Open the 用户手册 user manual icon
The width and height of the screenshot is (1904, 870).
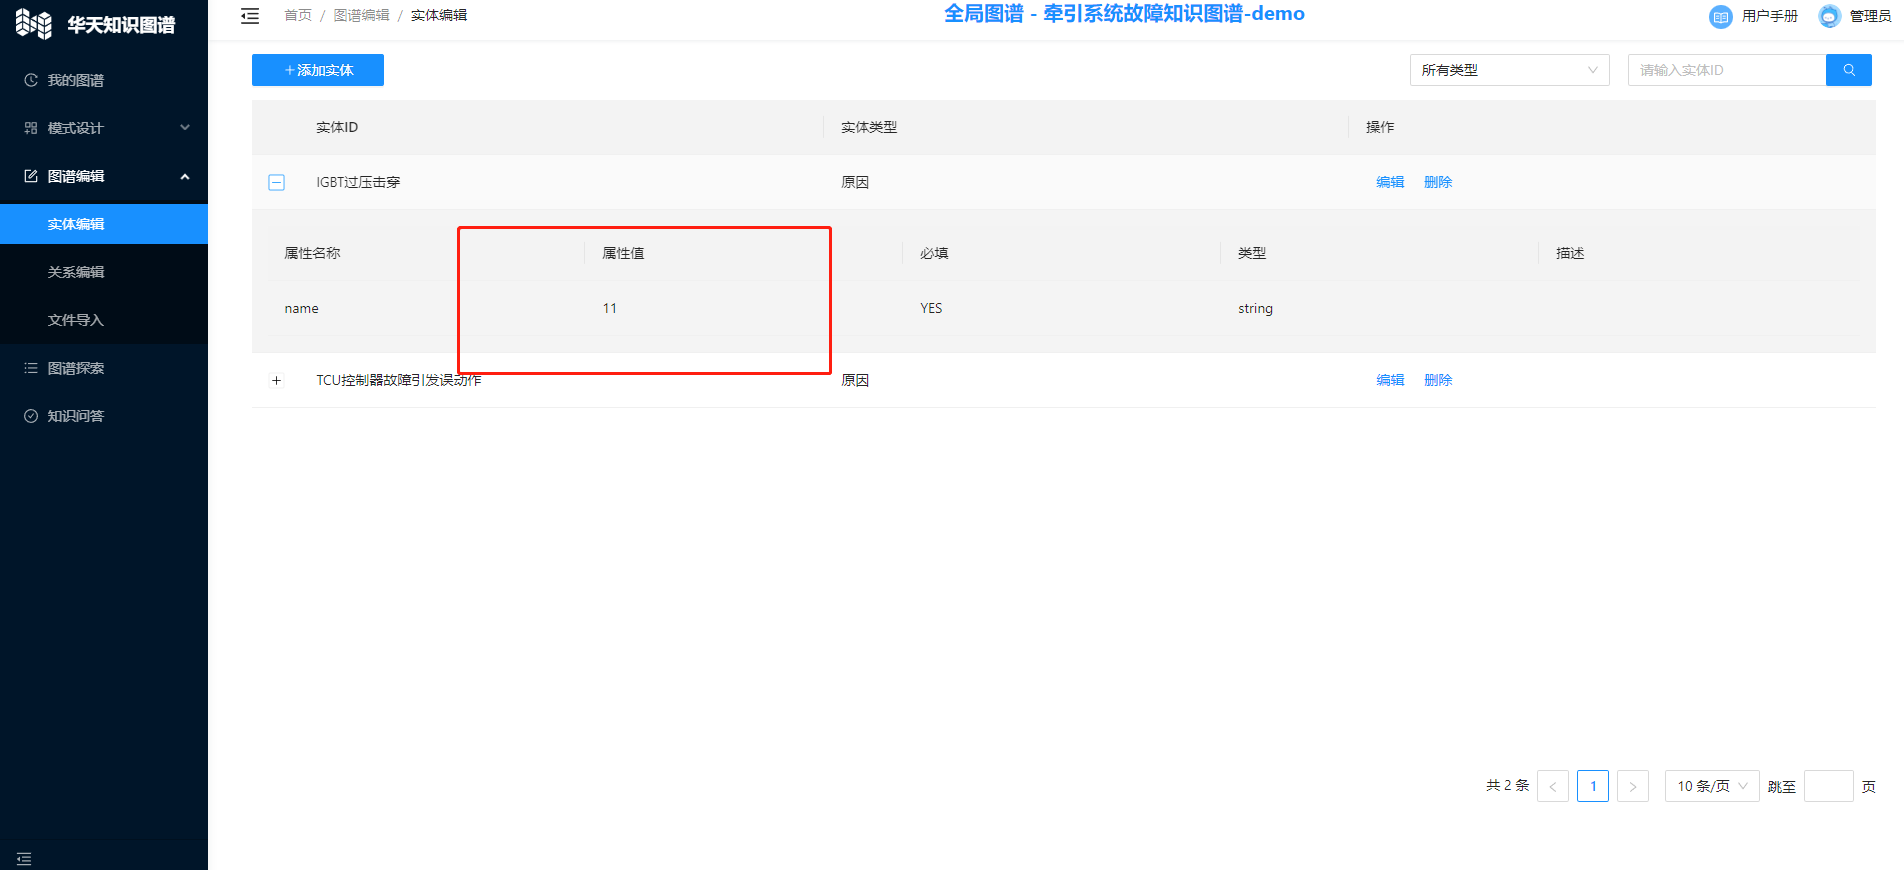tap(1720, 16)
